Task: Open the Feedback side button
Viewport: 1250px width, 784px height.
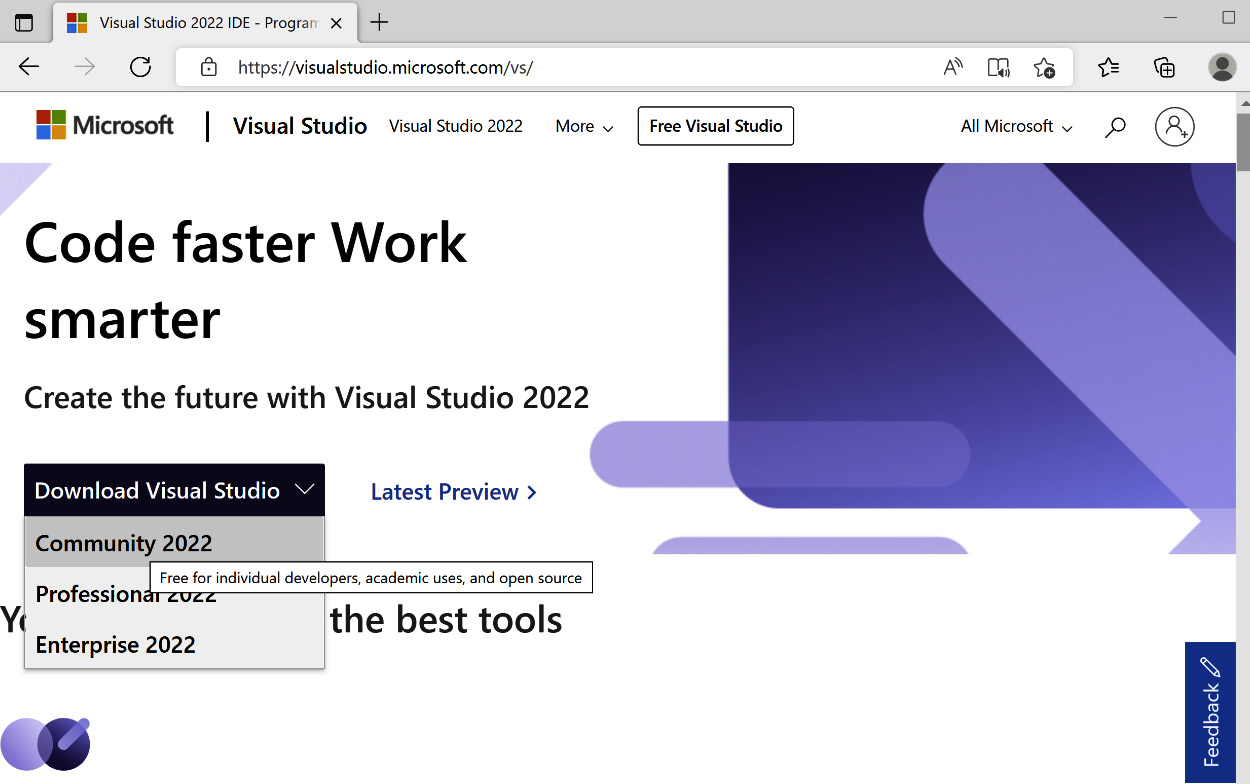Action: [x=1211, y=712]
